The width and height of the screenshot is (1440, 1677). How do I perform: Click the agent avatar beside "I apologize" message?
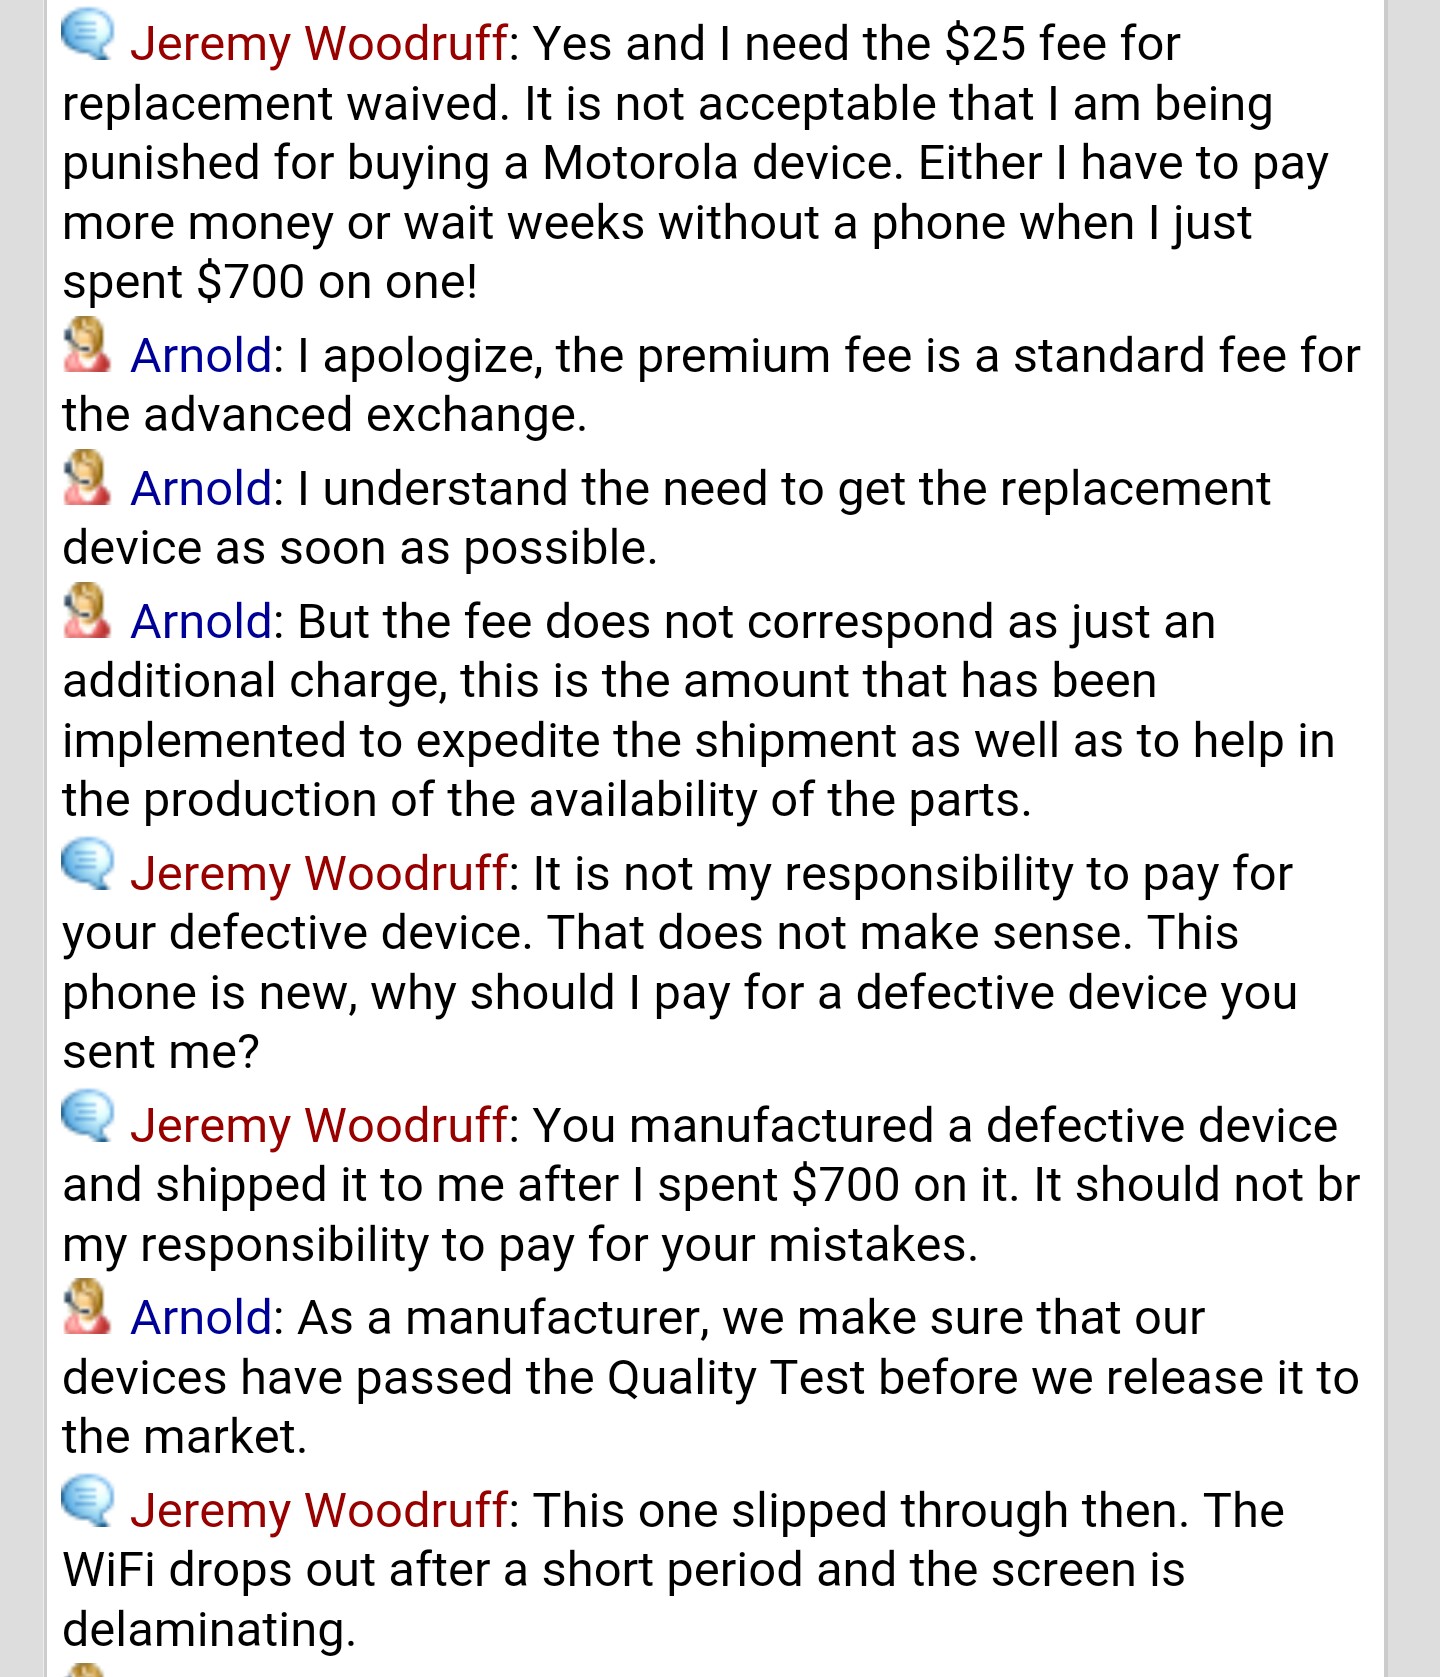pyautogui.click(x=87, y=346)
